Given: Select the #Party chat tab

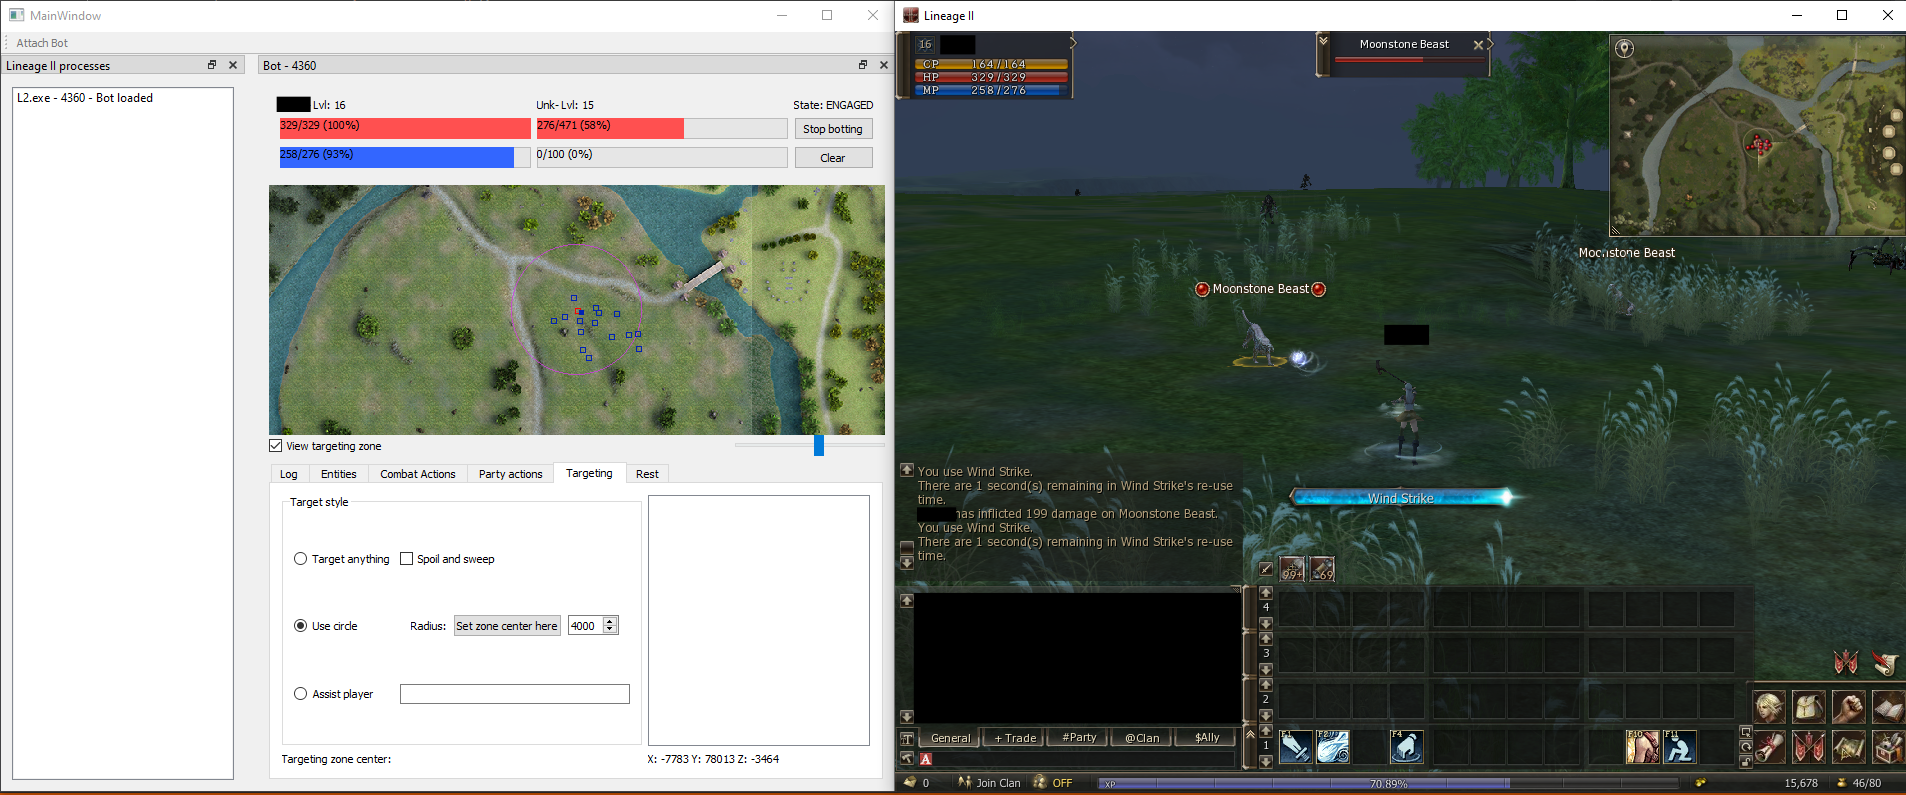Looking at the screenshot, I should 1079,738.
